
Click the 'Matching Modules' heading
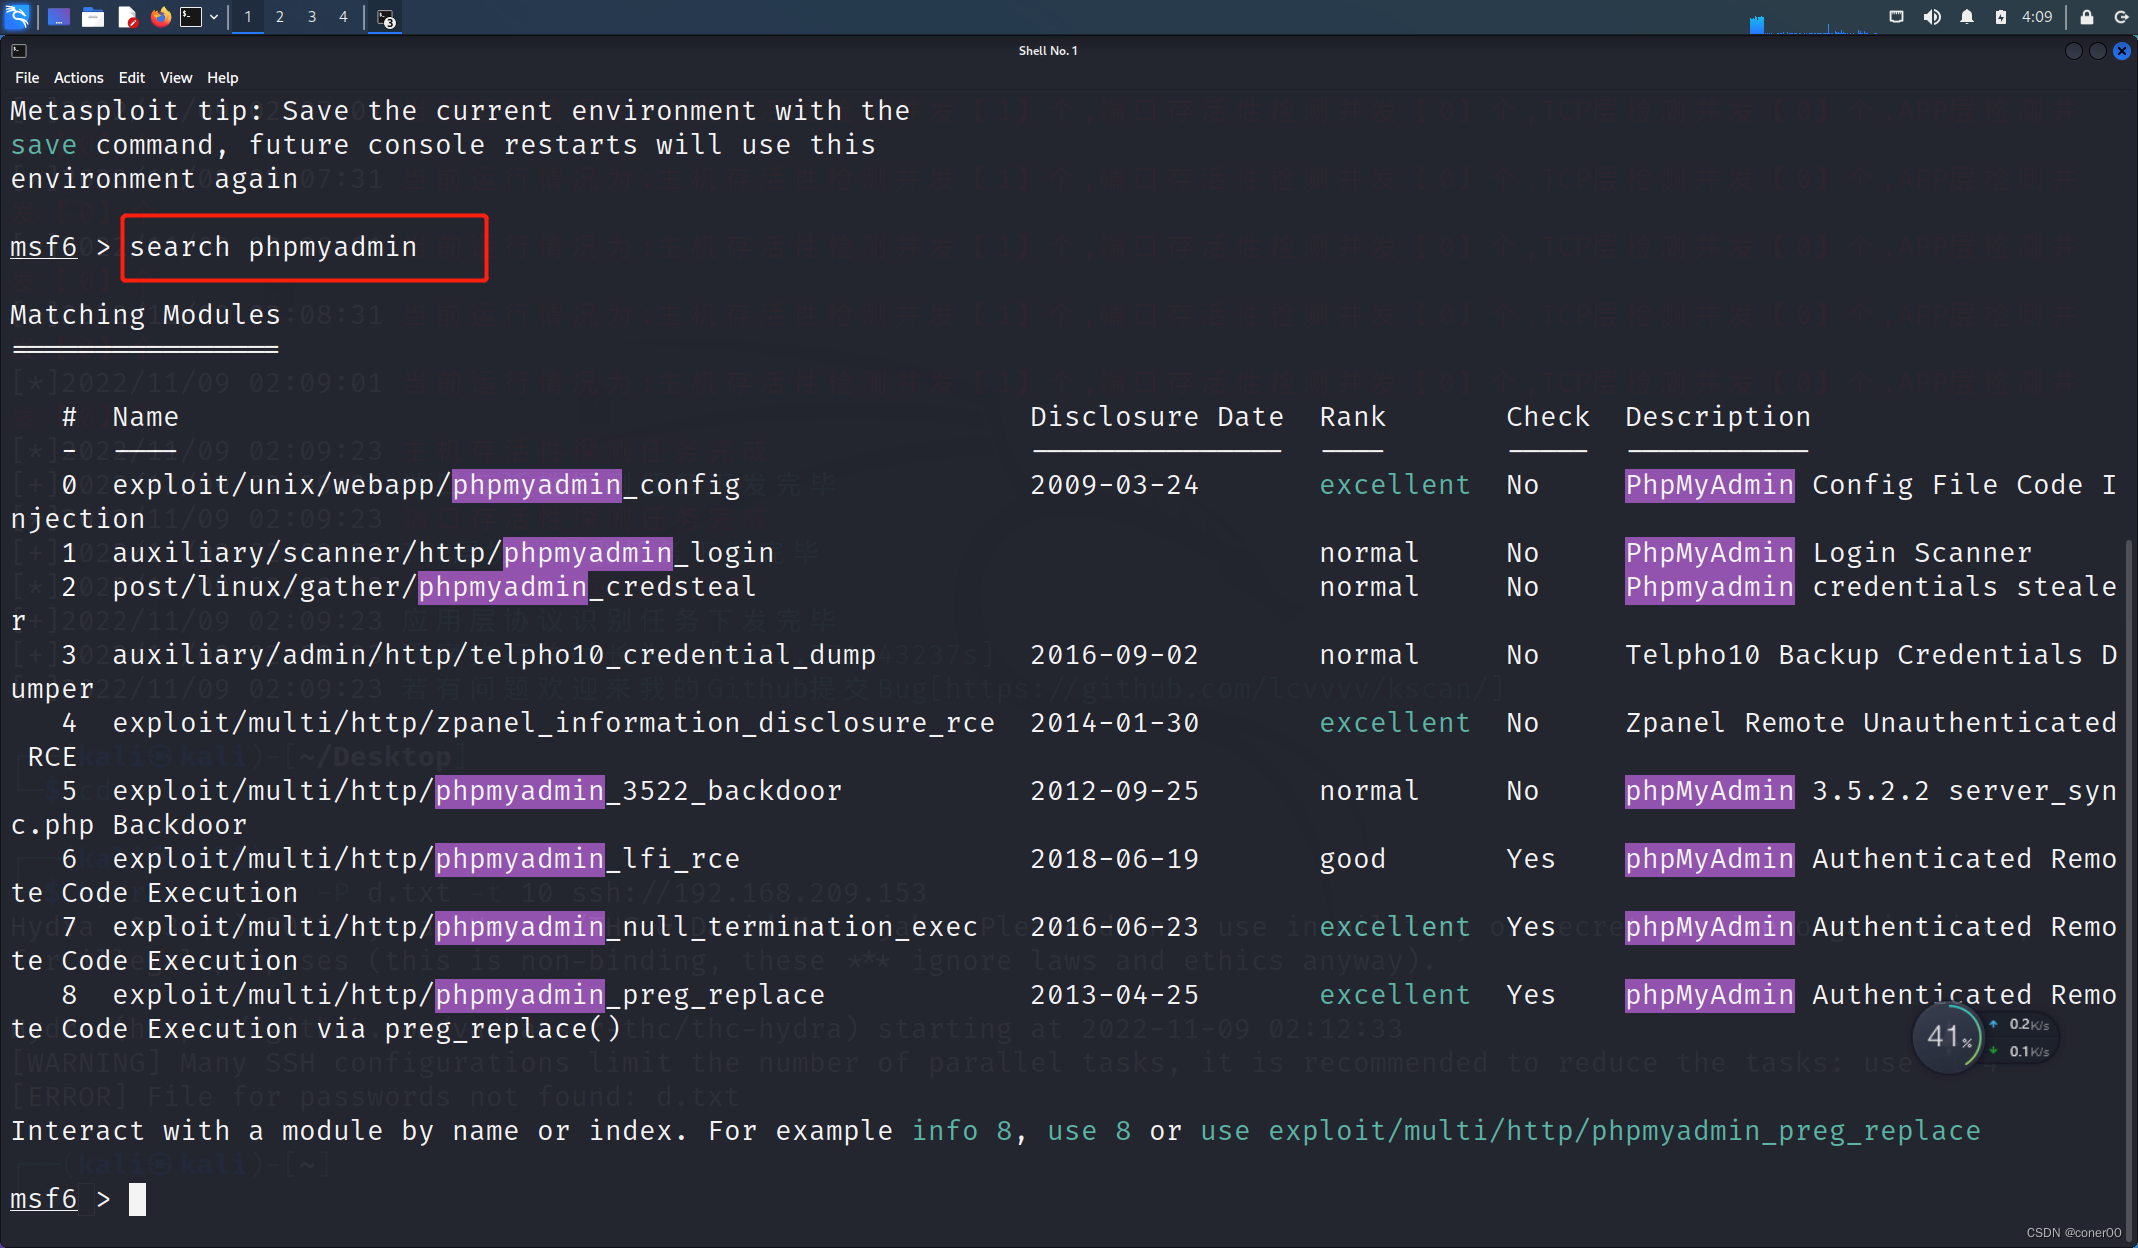tap(145, 315)
